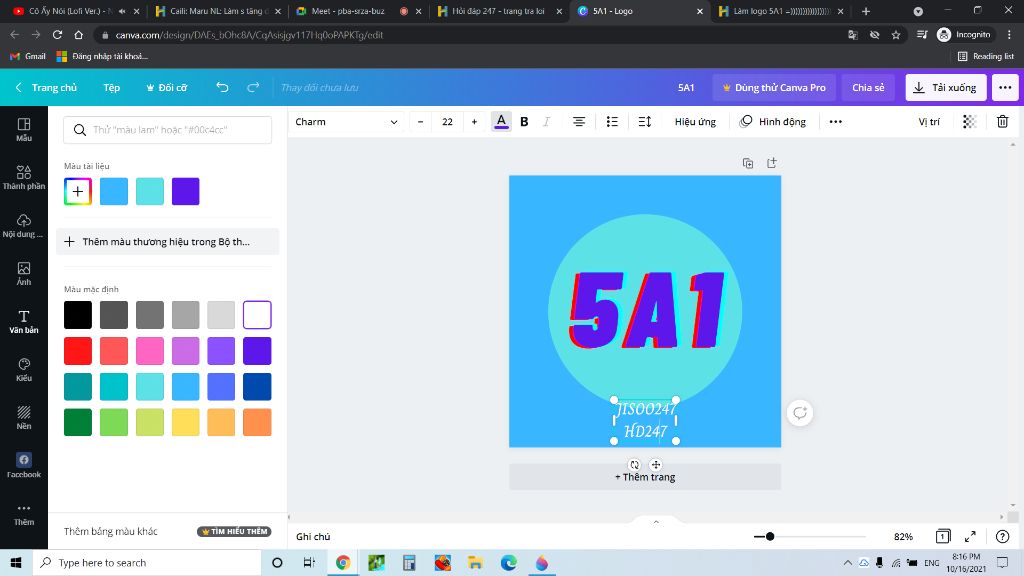Select the black default color swatch
Viewport: 1024px width, 576px height.
click(78, 315)
